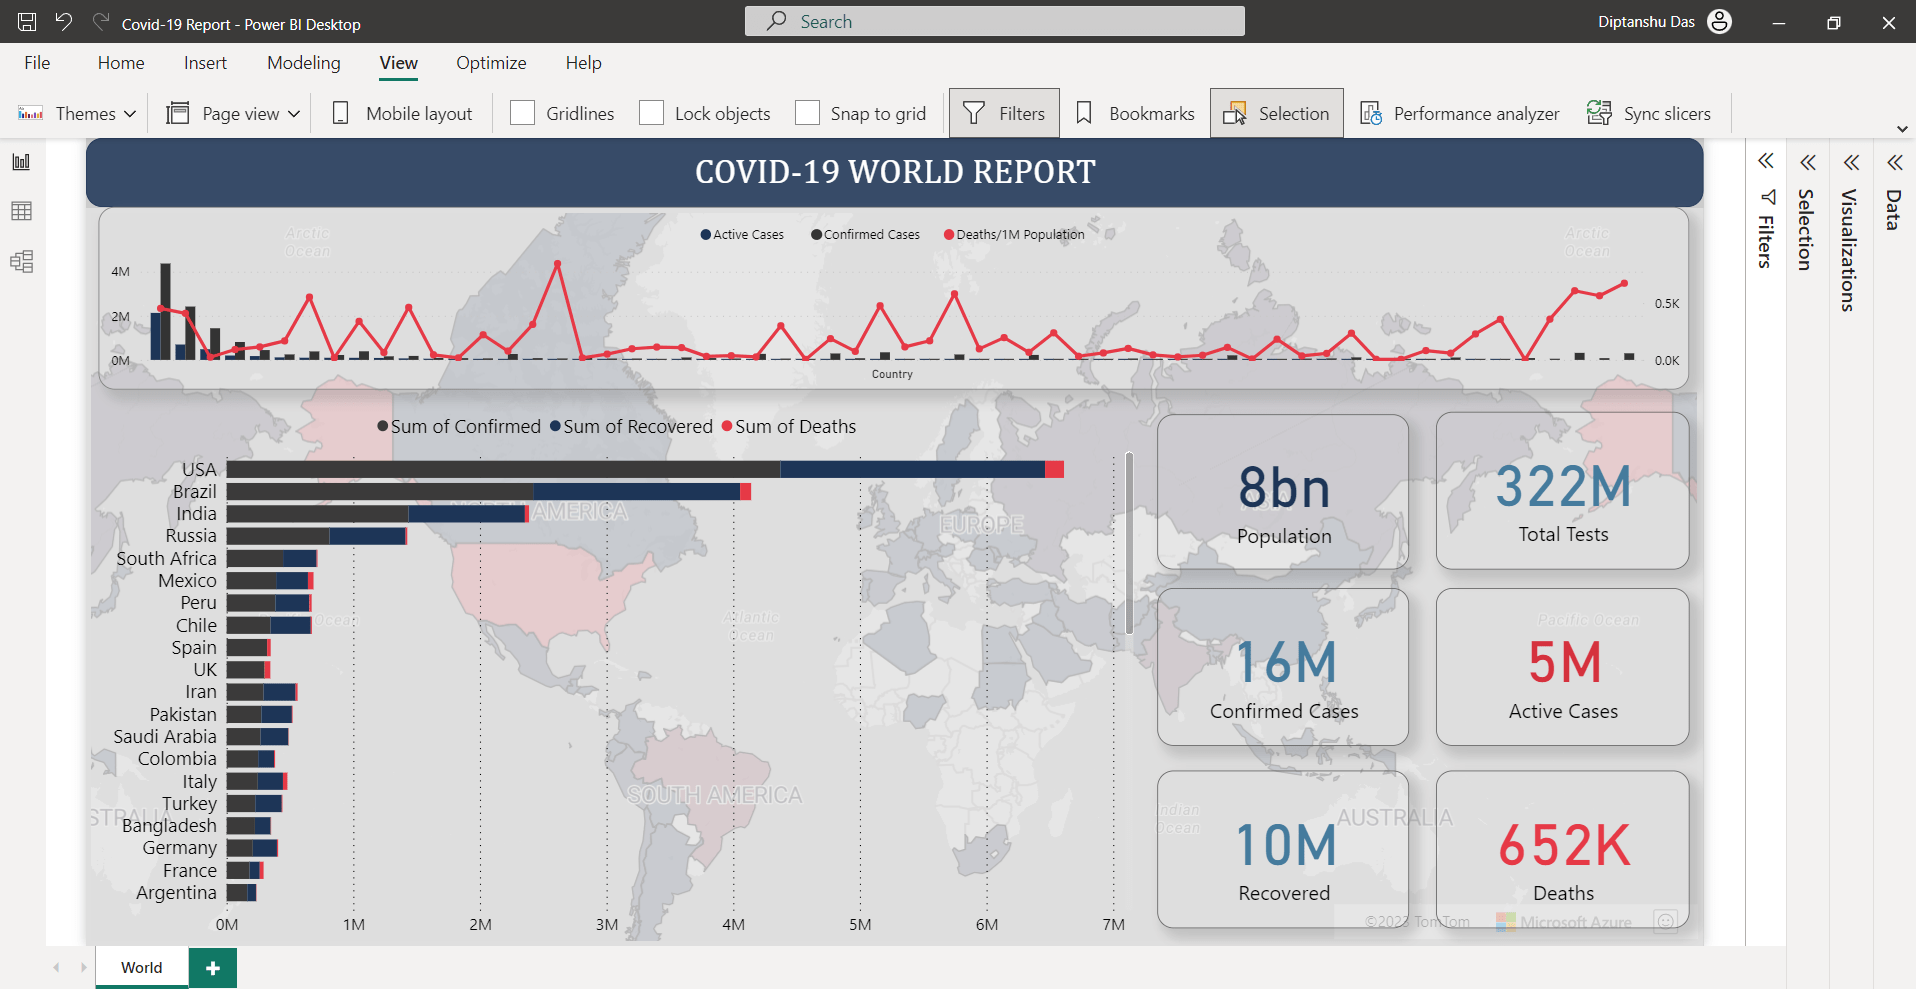Click Deaths/1M Population legend marker

949,235
